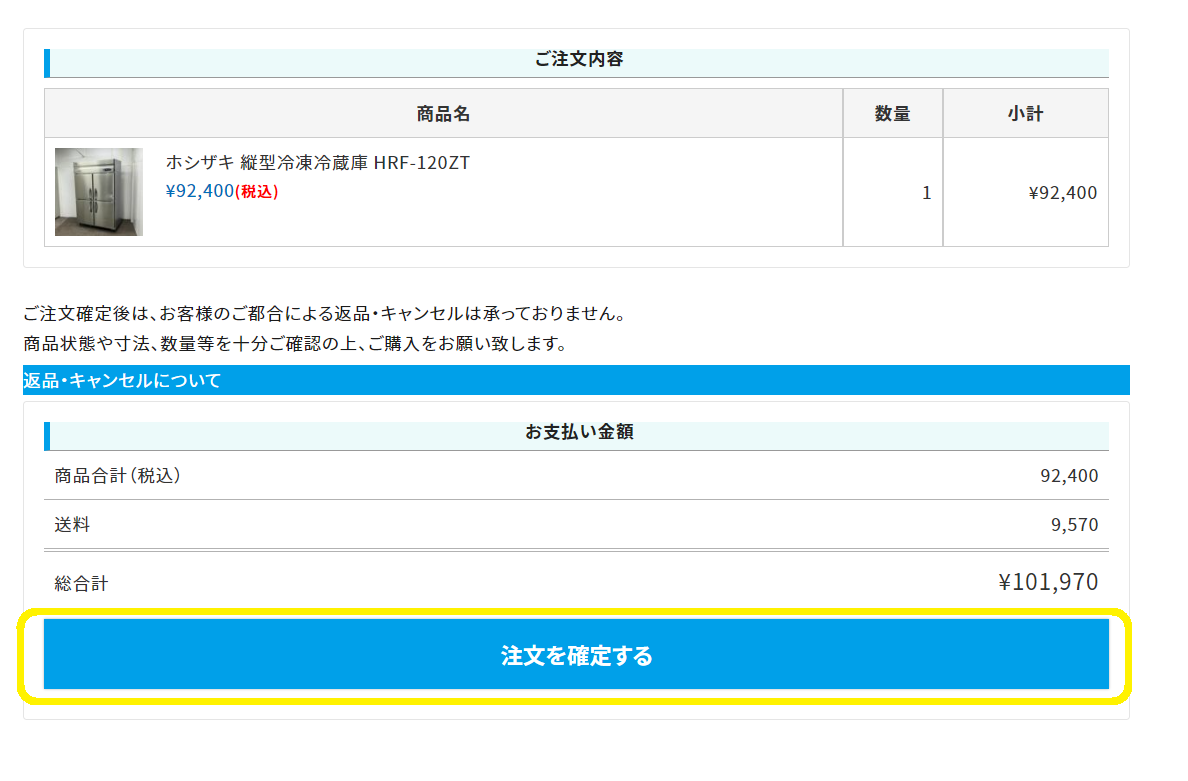Screen dimensions: 1188x781
Task: Click the Hoshizaki refrigerator product thumbnail
Action: [x=99, y=192]
